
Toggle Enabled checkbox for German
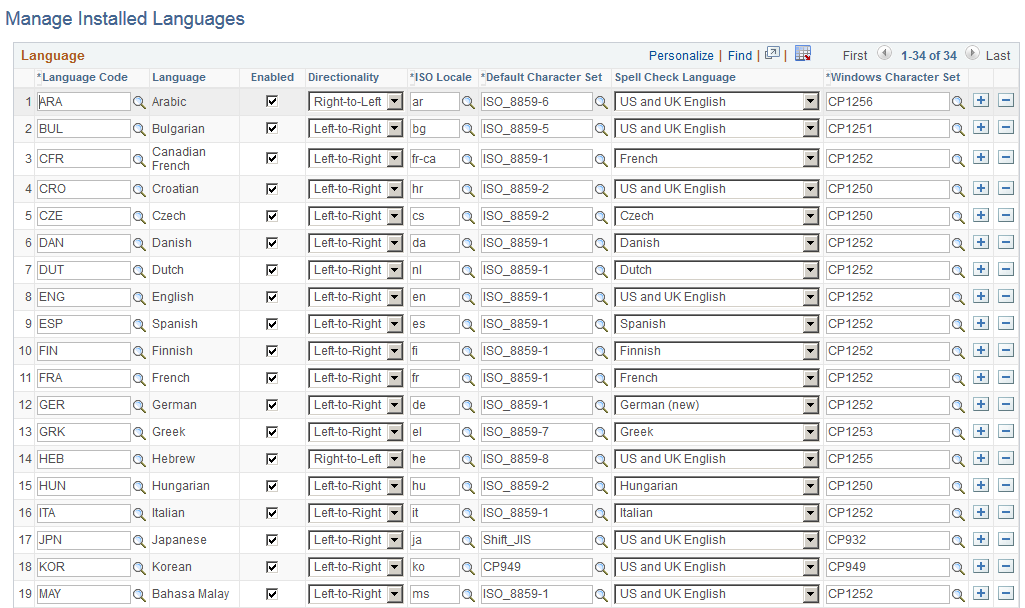coord(272,405)
